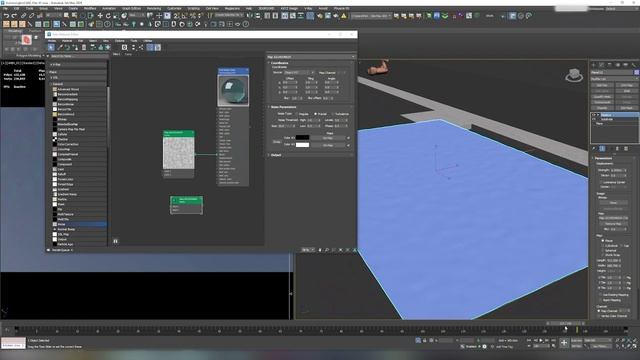Activate the Select and Rotate tool
The width and height of the screenshot is (640, 360).
tap(108, 16)
